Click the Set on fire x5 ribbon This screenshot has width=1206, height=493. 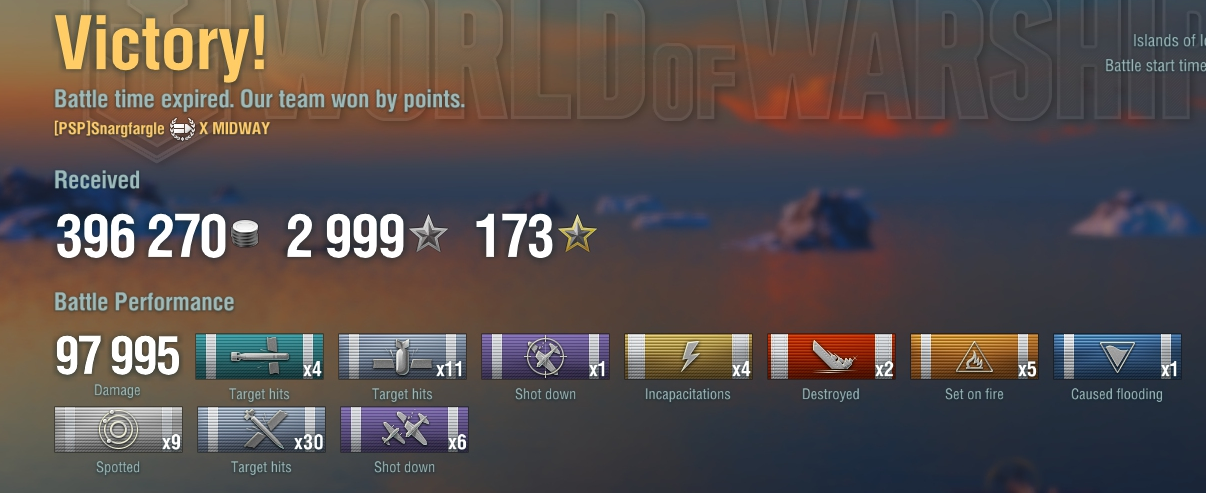pos(975,357)
